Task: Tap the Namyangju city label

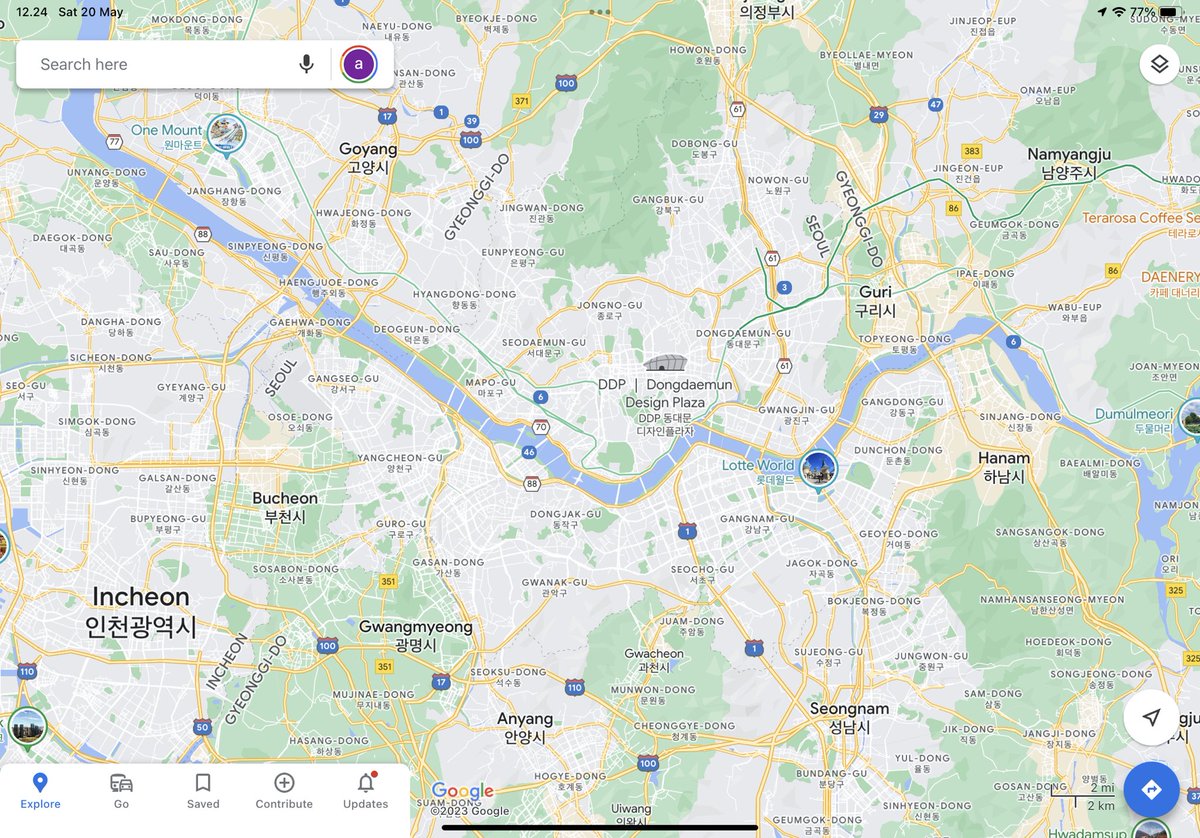Action: (x=1069, y=163)
